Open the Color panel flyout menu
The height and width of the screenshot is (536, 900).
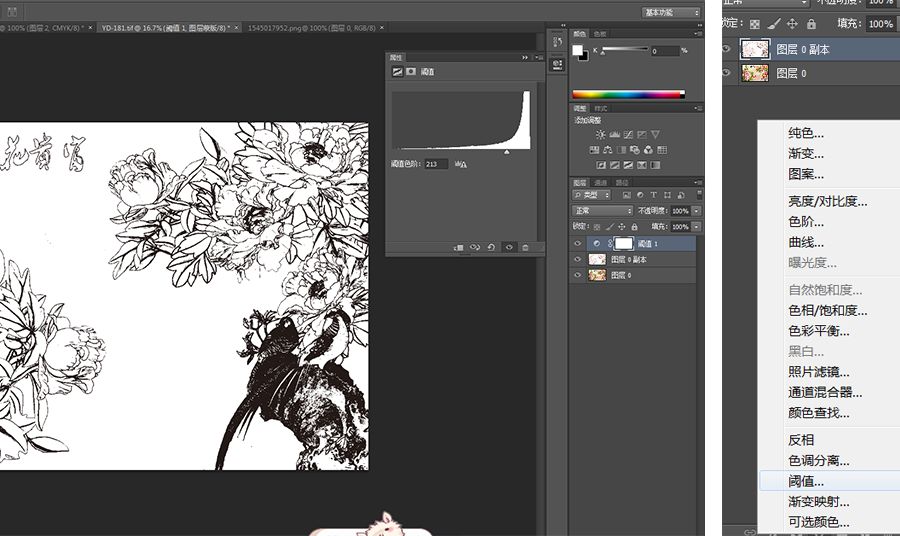[699, 34]
